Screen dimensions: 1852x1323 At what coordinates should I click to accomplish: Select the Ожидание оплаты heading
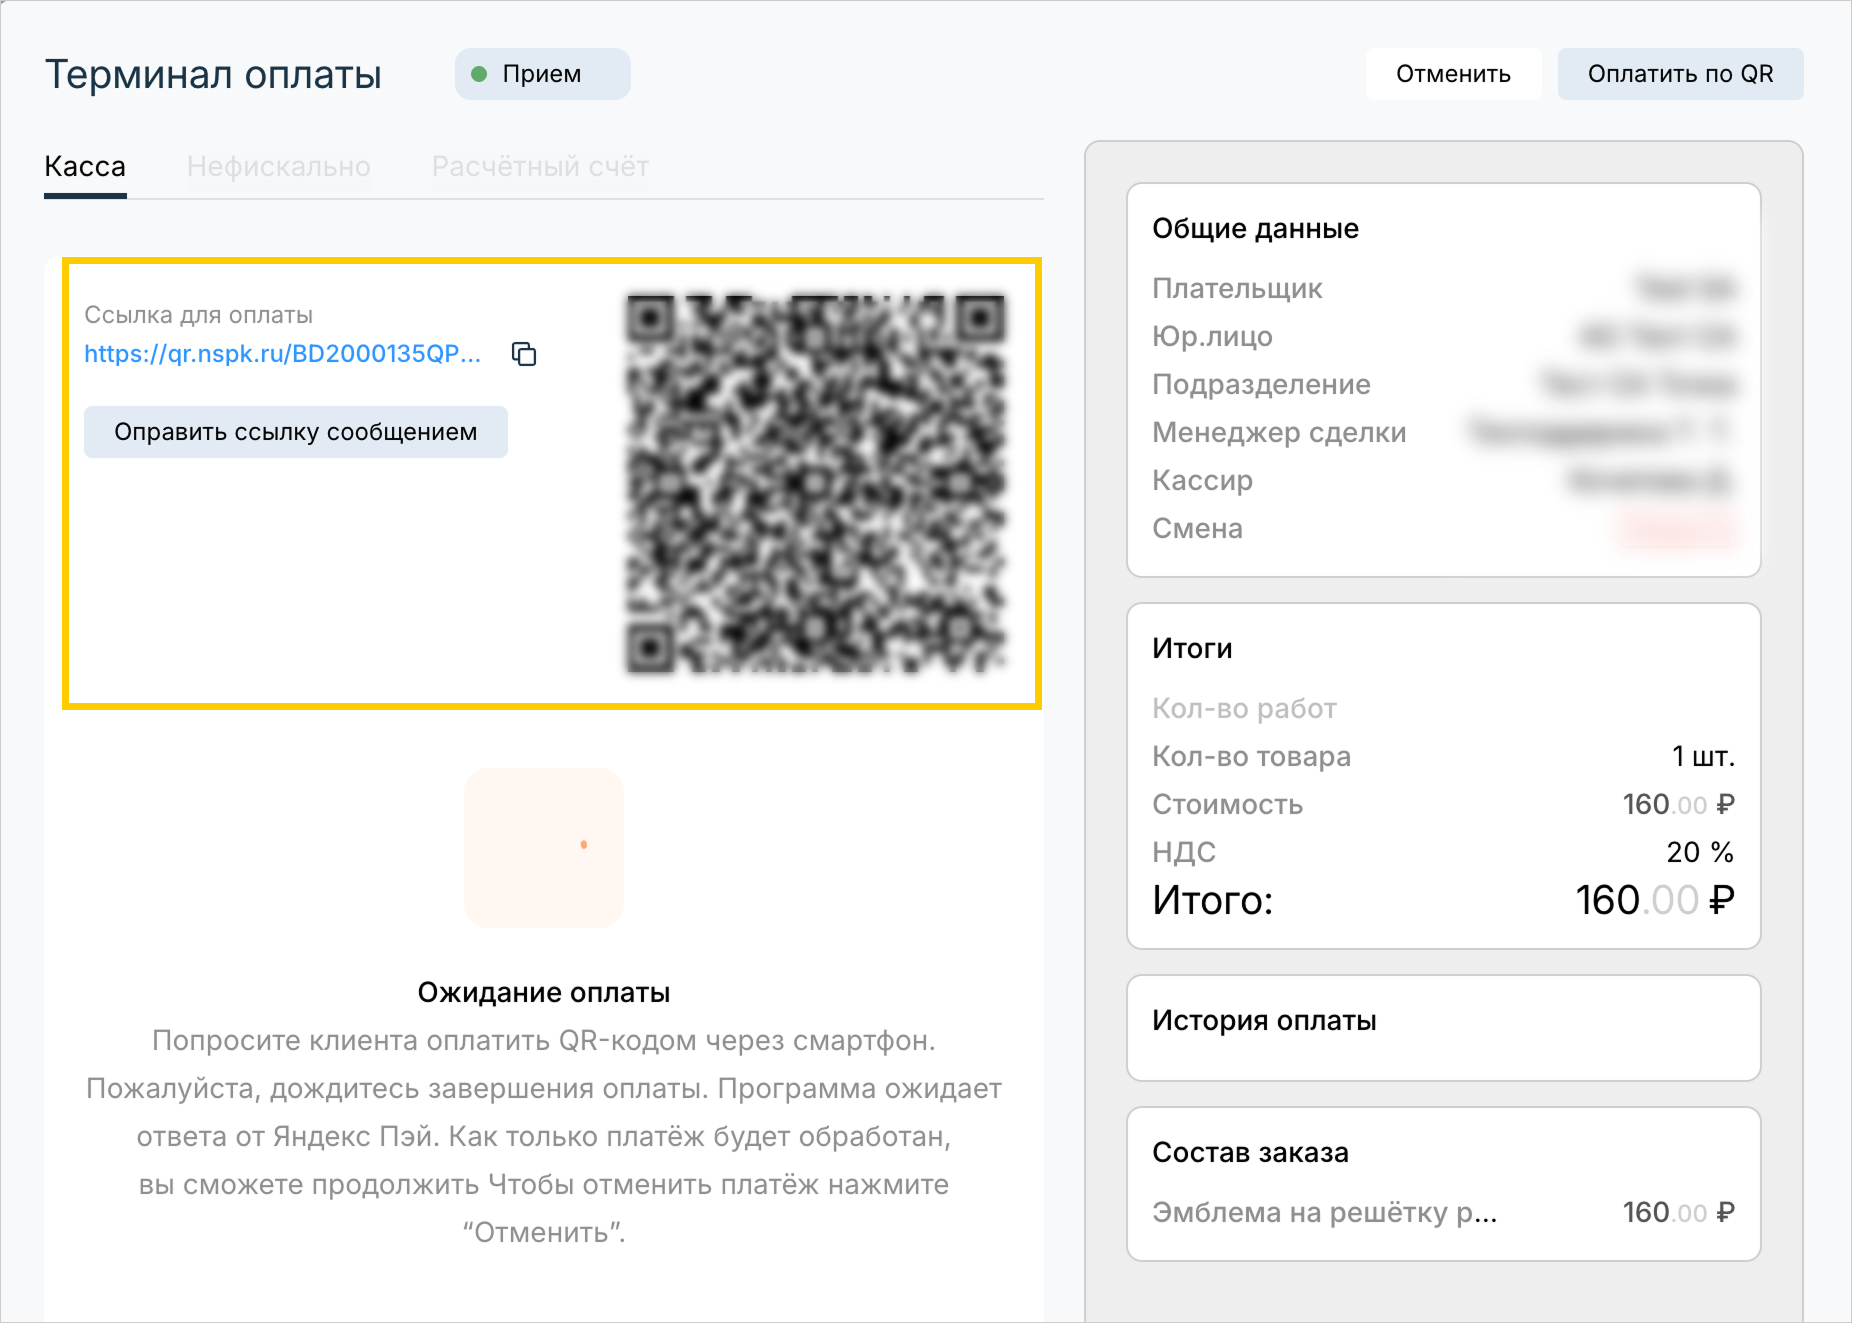pos(544,993)
